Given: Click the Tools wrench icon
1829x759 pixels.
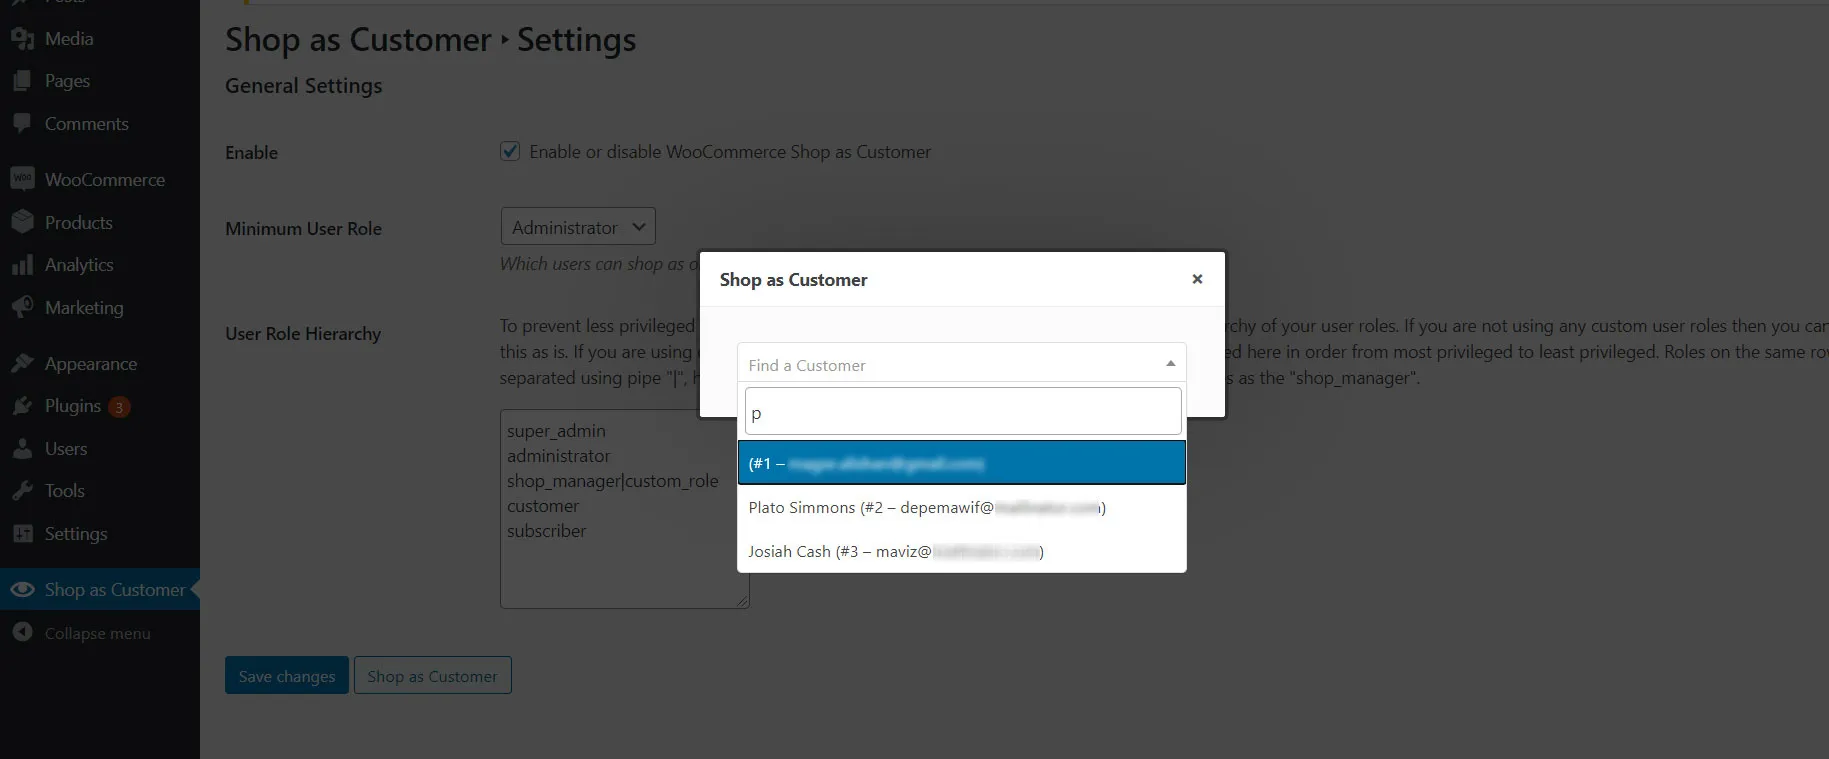Looking at the screenshot, I should pyautogui.click(x=22, y=490).
